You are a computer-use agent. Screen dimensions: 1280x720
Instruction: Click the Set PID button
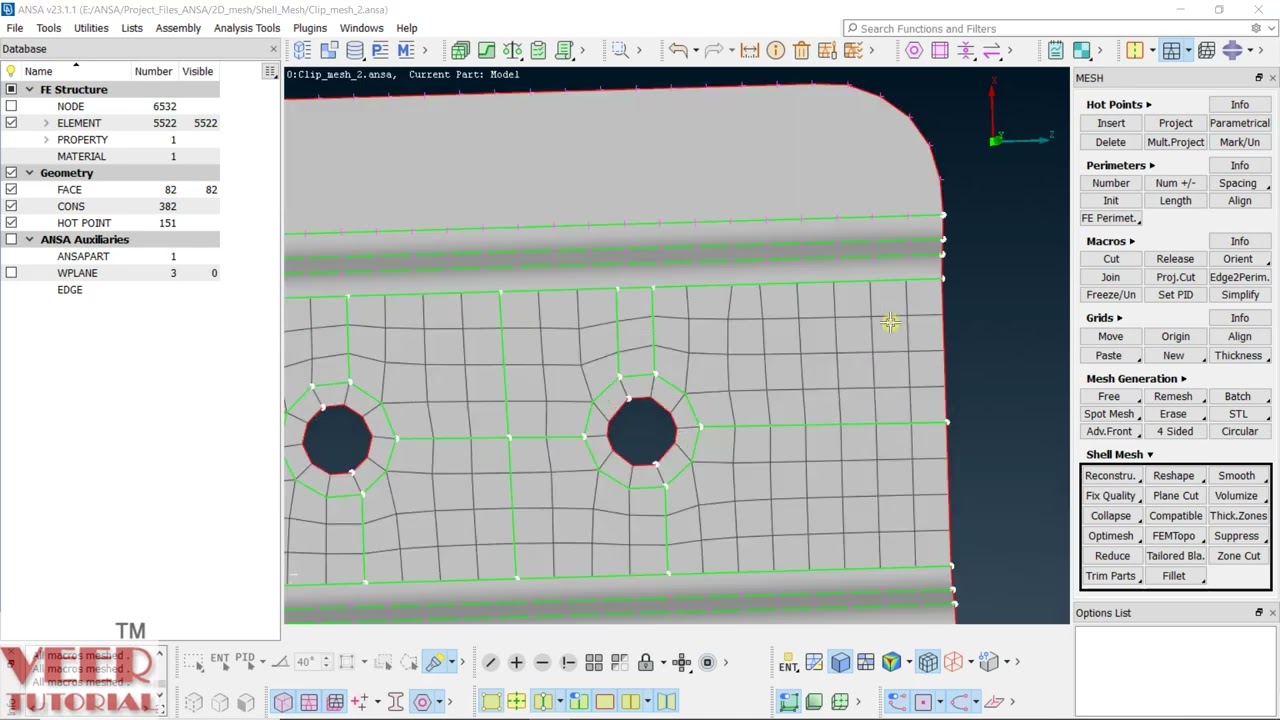tap(1176, 295)
